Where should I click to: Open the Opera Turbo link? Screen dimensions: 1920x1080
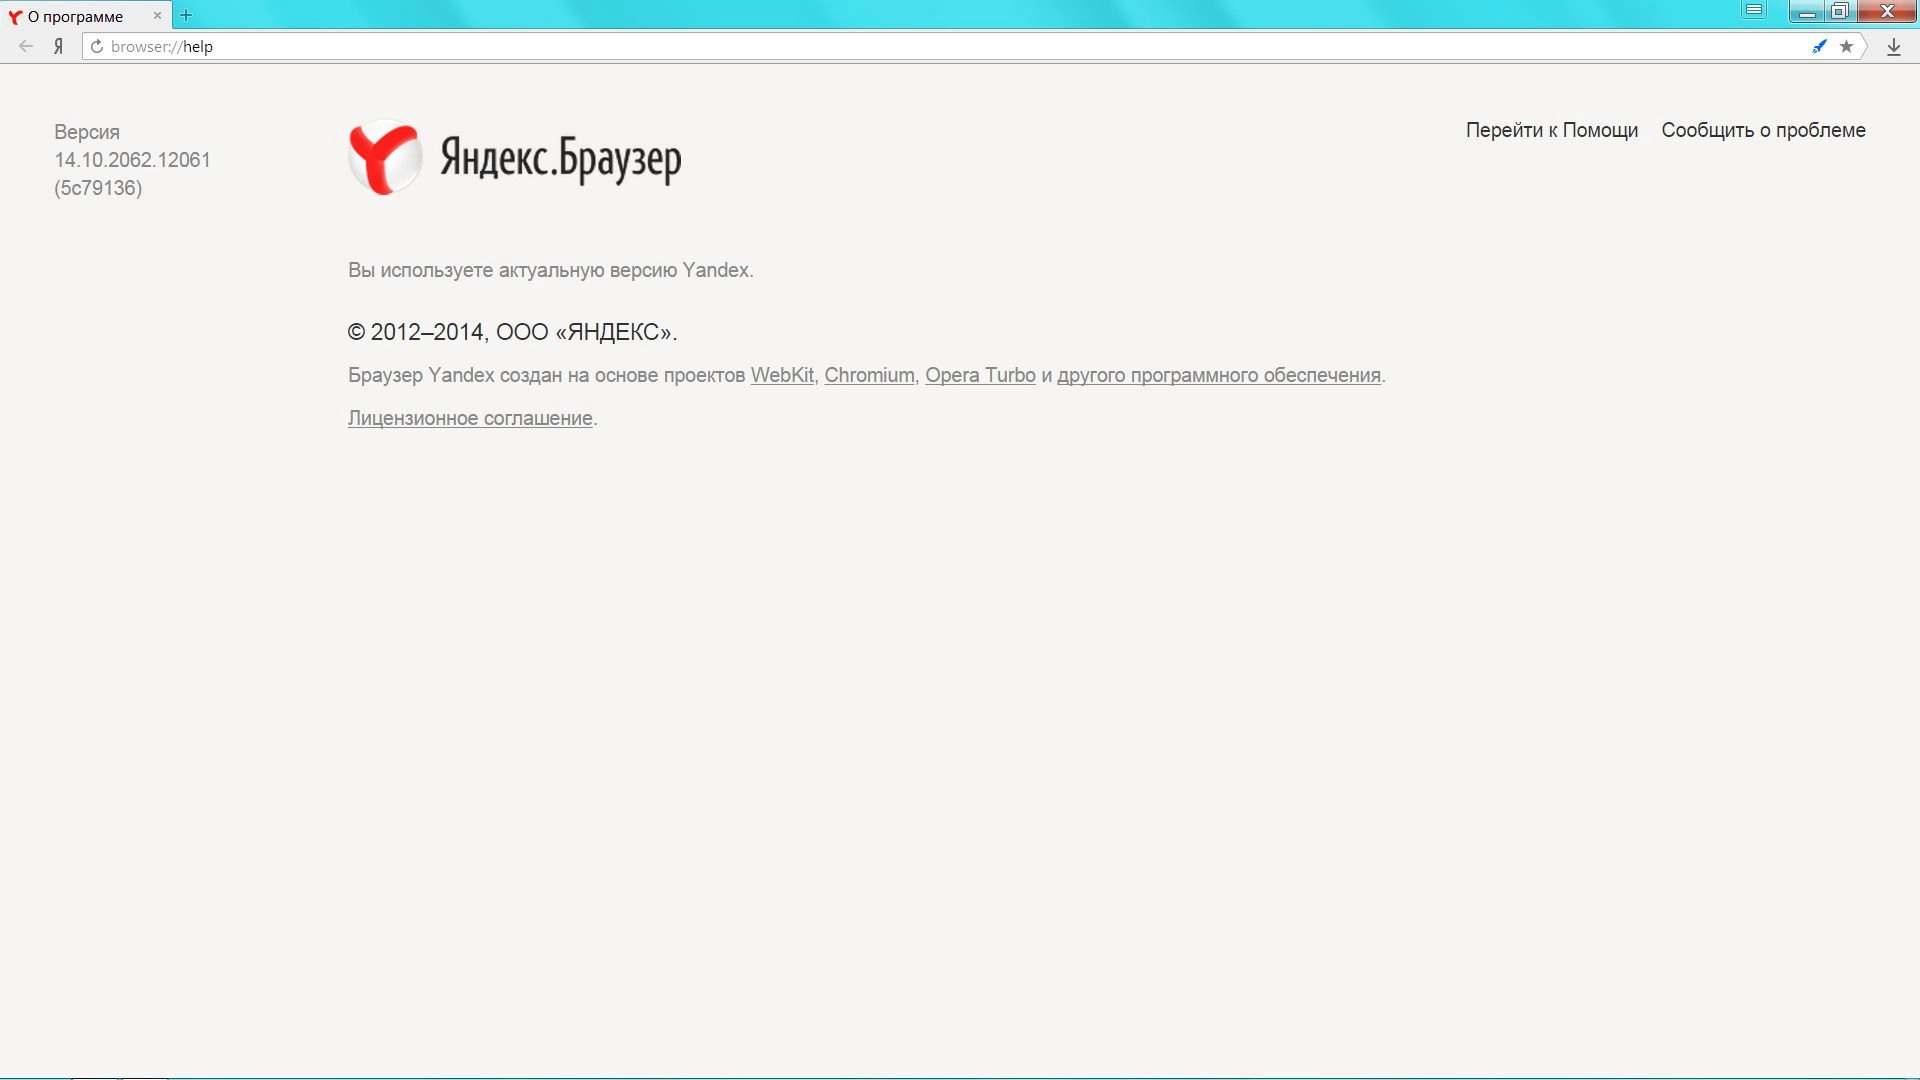980,375
